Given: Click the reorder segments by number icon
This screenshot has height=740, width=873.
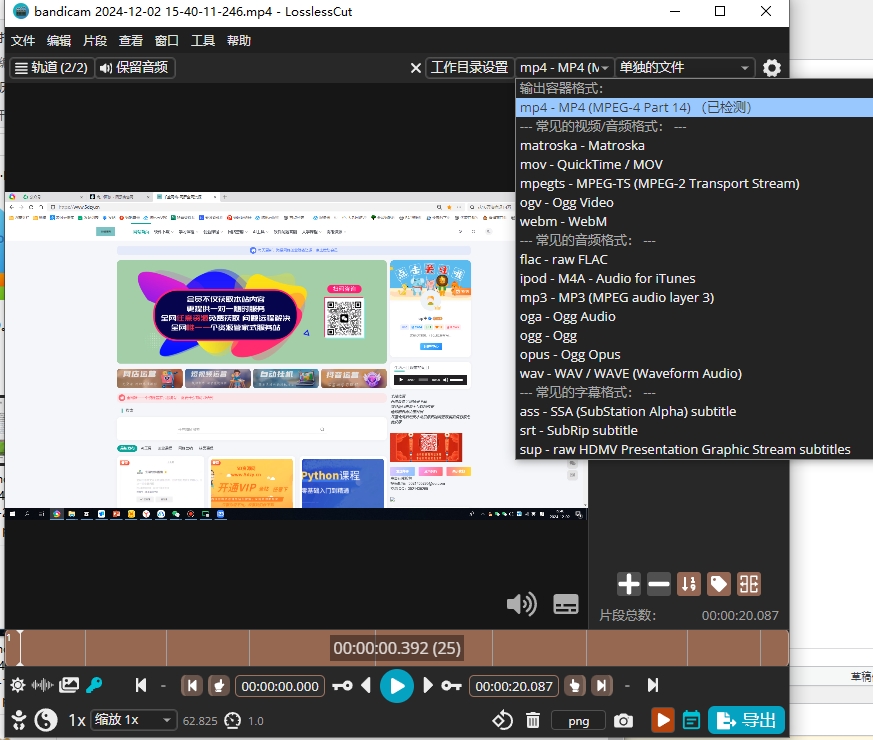Looking at the screenshot, I should point(689,584).
